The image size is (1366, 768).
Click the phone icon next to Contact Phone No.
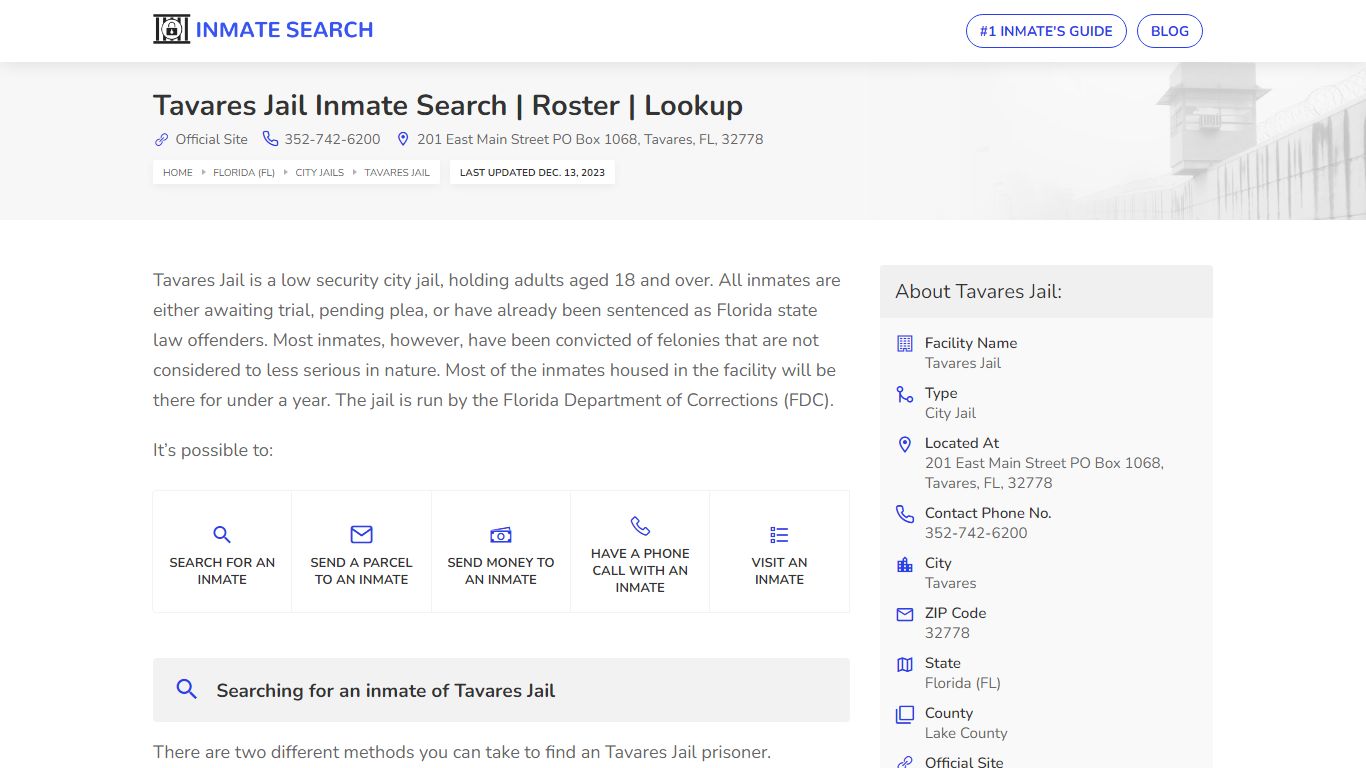905,514
